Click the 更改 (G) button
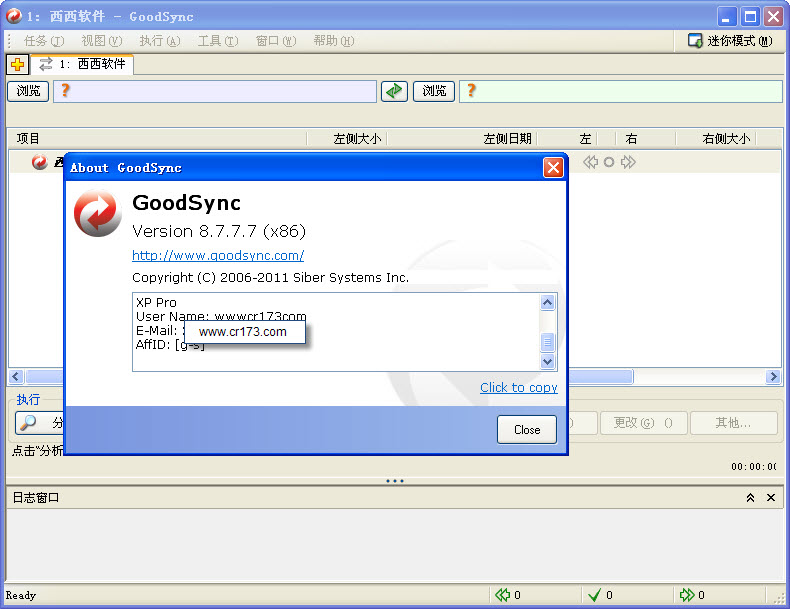Image resolution: width=790 pixels, height=609 pixels. 643,423
